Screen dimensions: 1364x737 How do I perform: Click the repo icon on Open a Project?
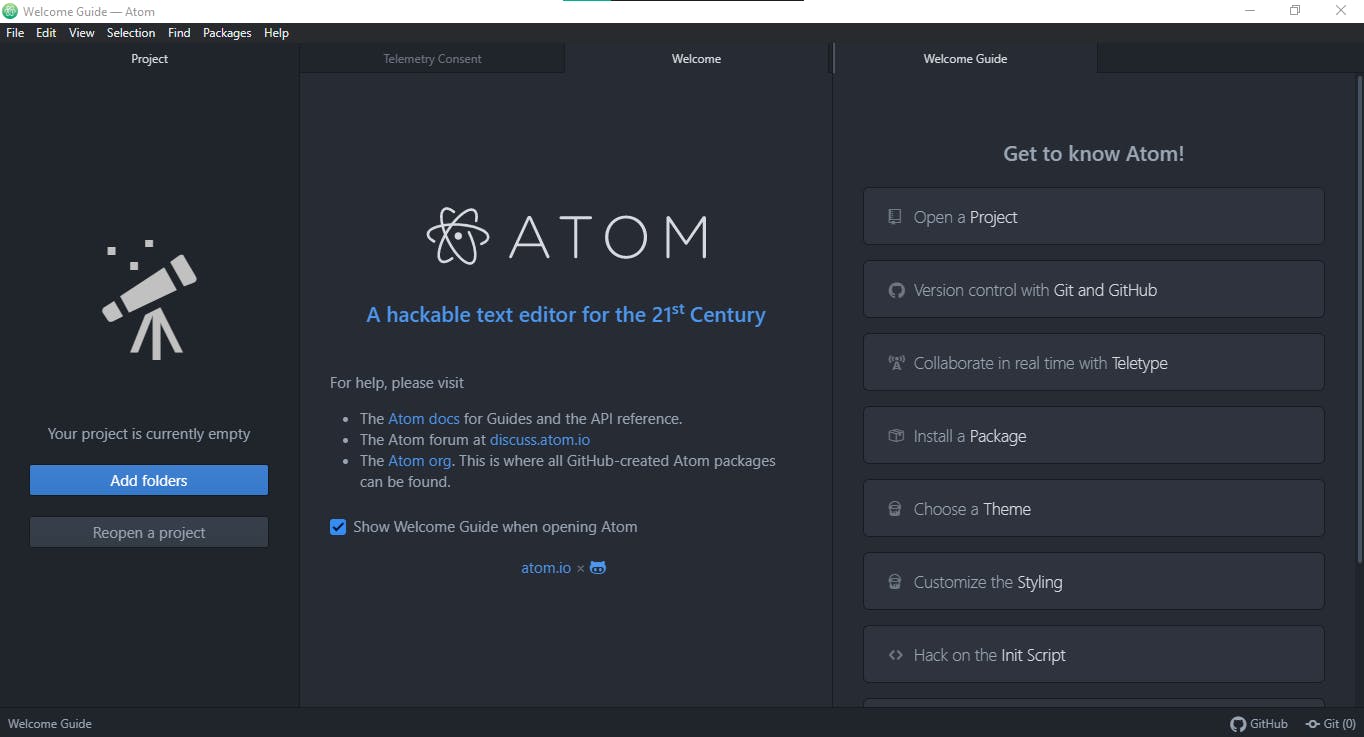pyautogui.click(x=895, y=217)
